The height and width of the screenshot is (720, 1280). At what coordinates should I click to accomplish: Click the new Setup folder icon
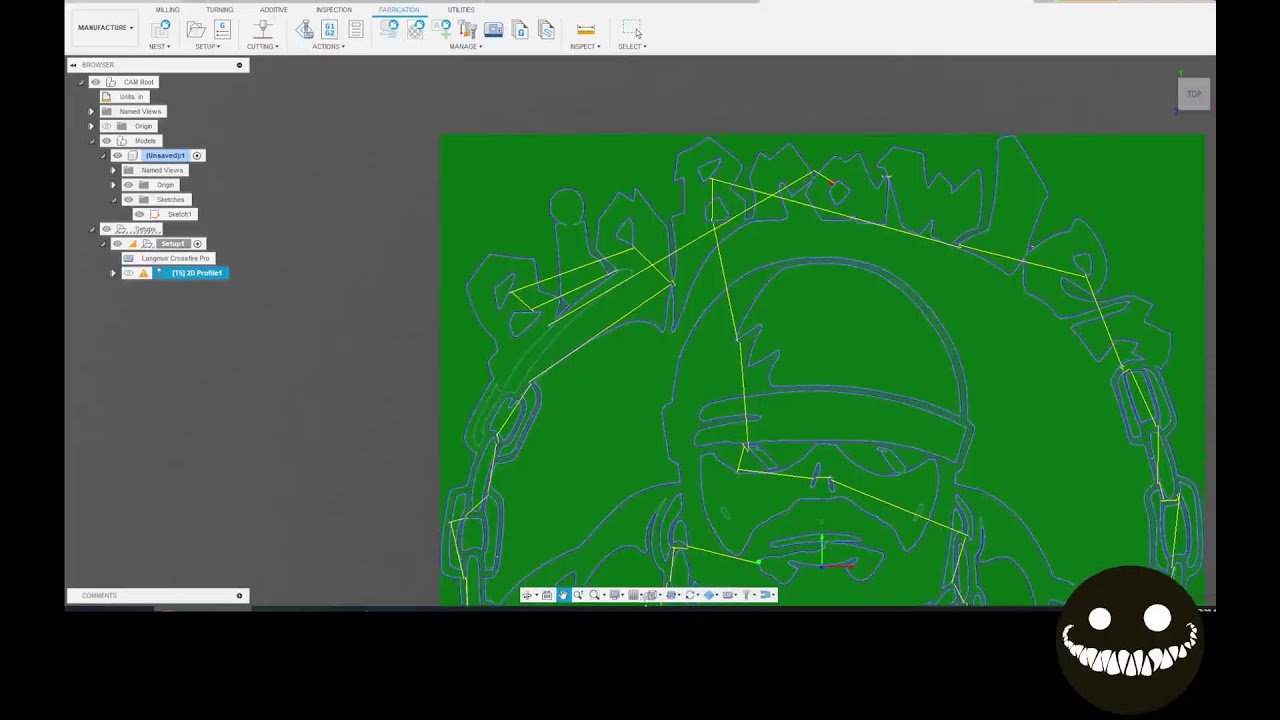coord(196,30)
